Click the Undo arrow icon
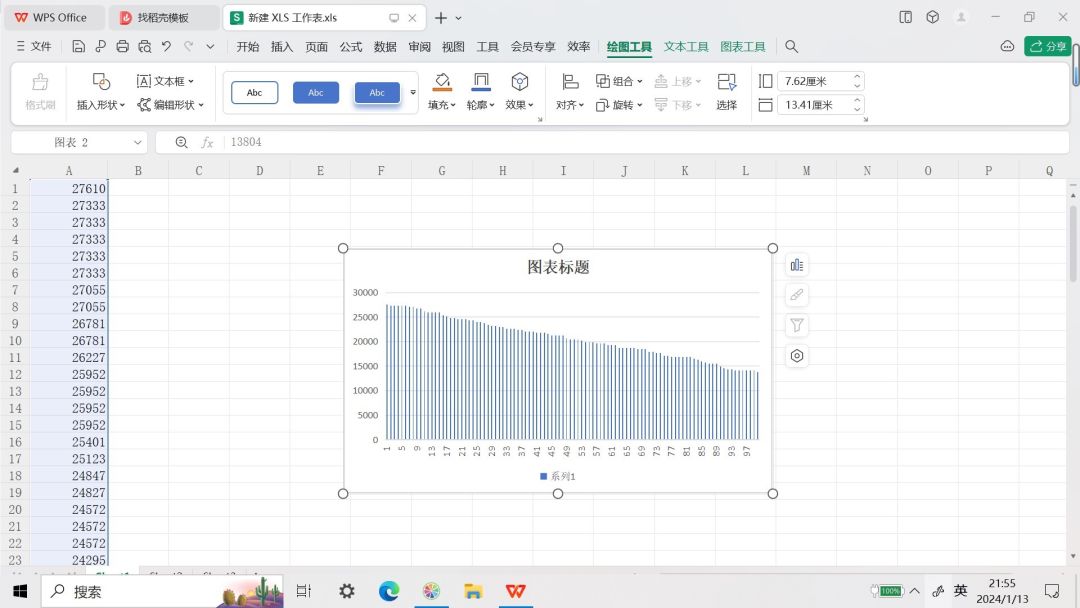The image size is (1080, 608). (166, 47)
